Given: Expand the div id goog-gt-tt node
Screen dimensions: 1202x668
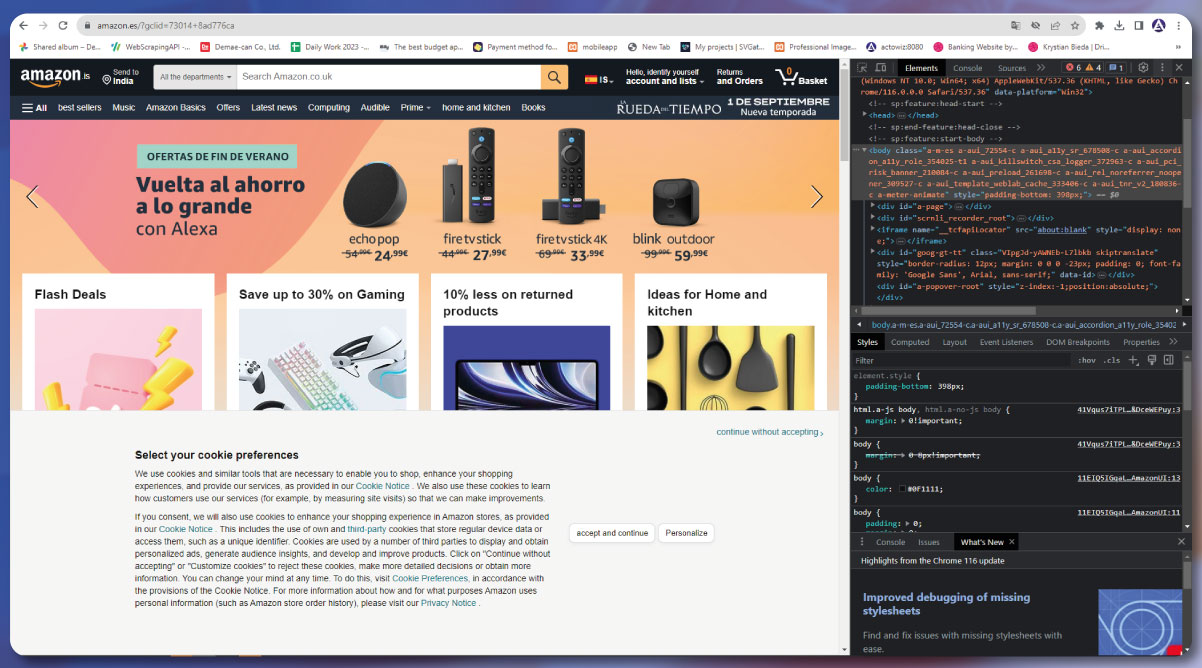Looking at the screenshot, I should tap(873, 253).
